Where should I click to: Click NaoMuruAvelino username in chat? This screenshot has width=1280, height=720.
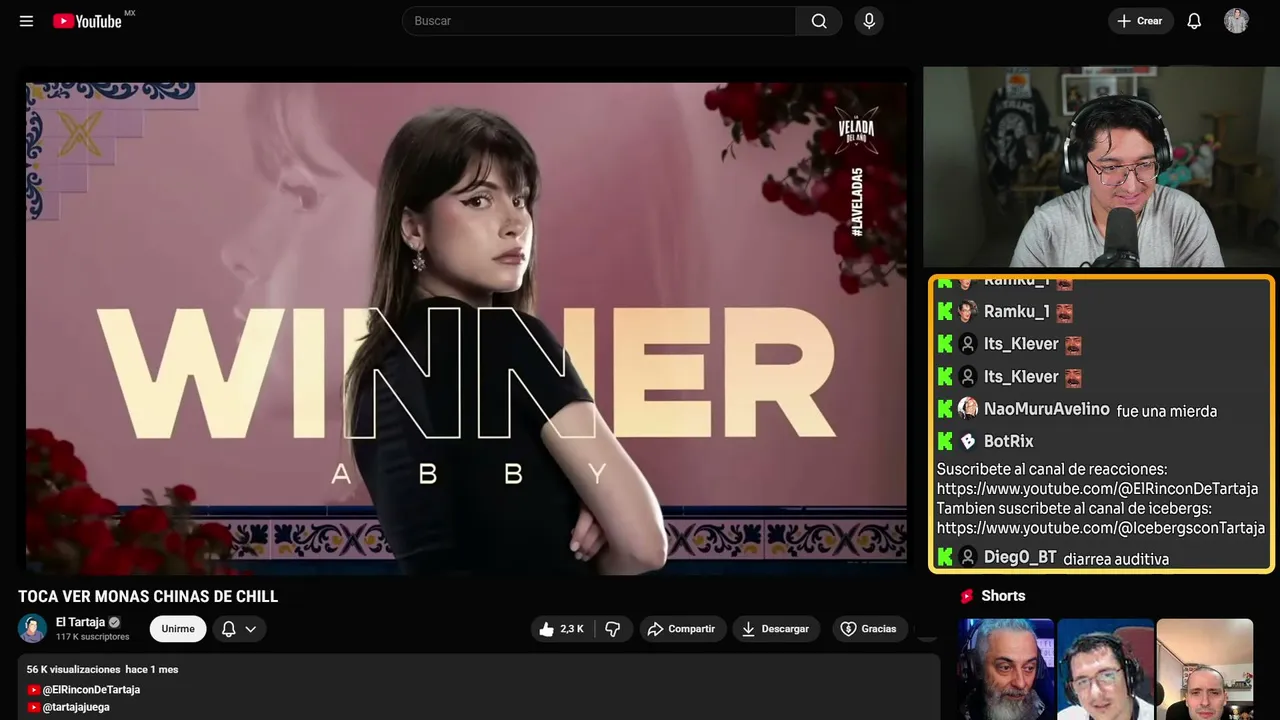(x=1046, y=409)
